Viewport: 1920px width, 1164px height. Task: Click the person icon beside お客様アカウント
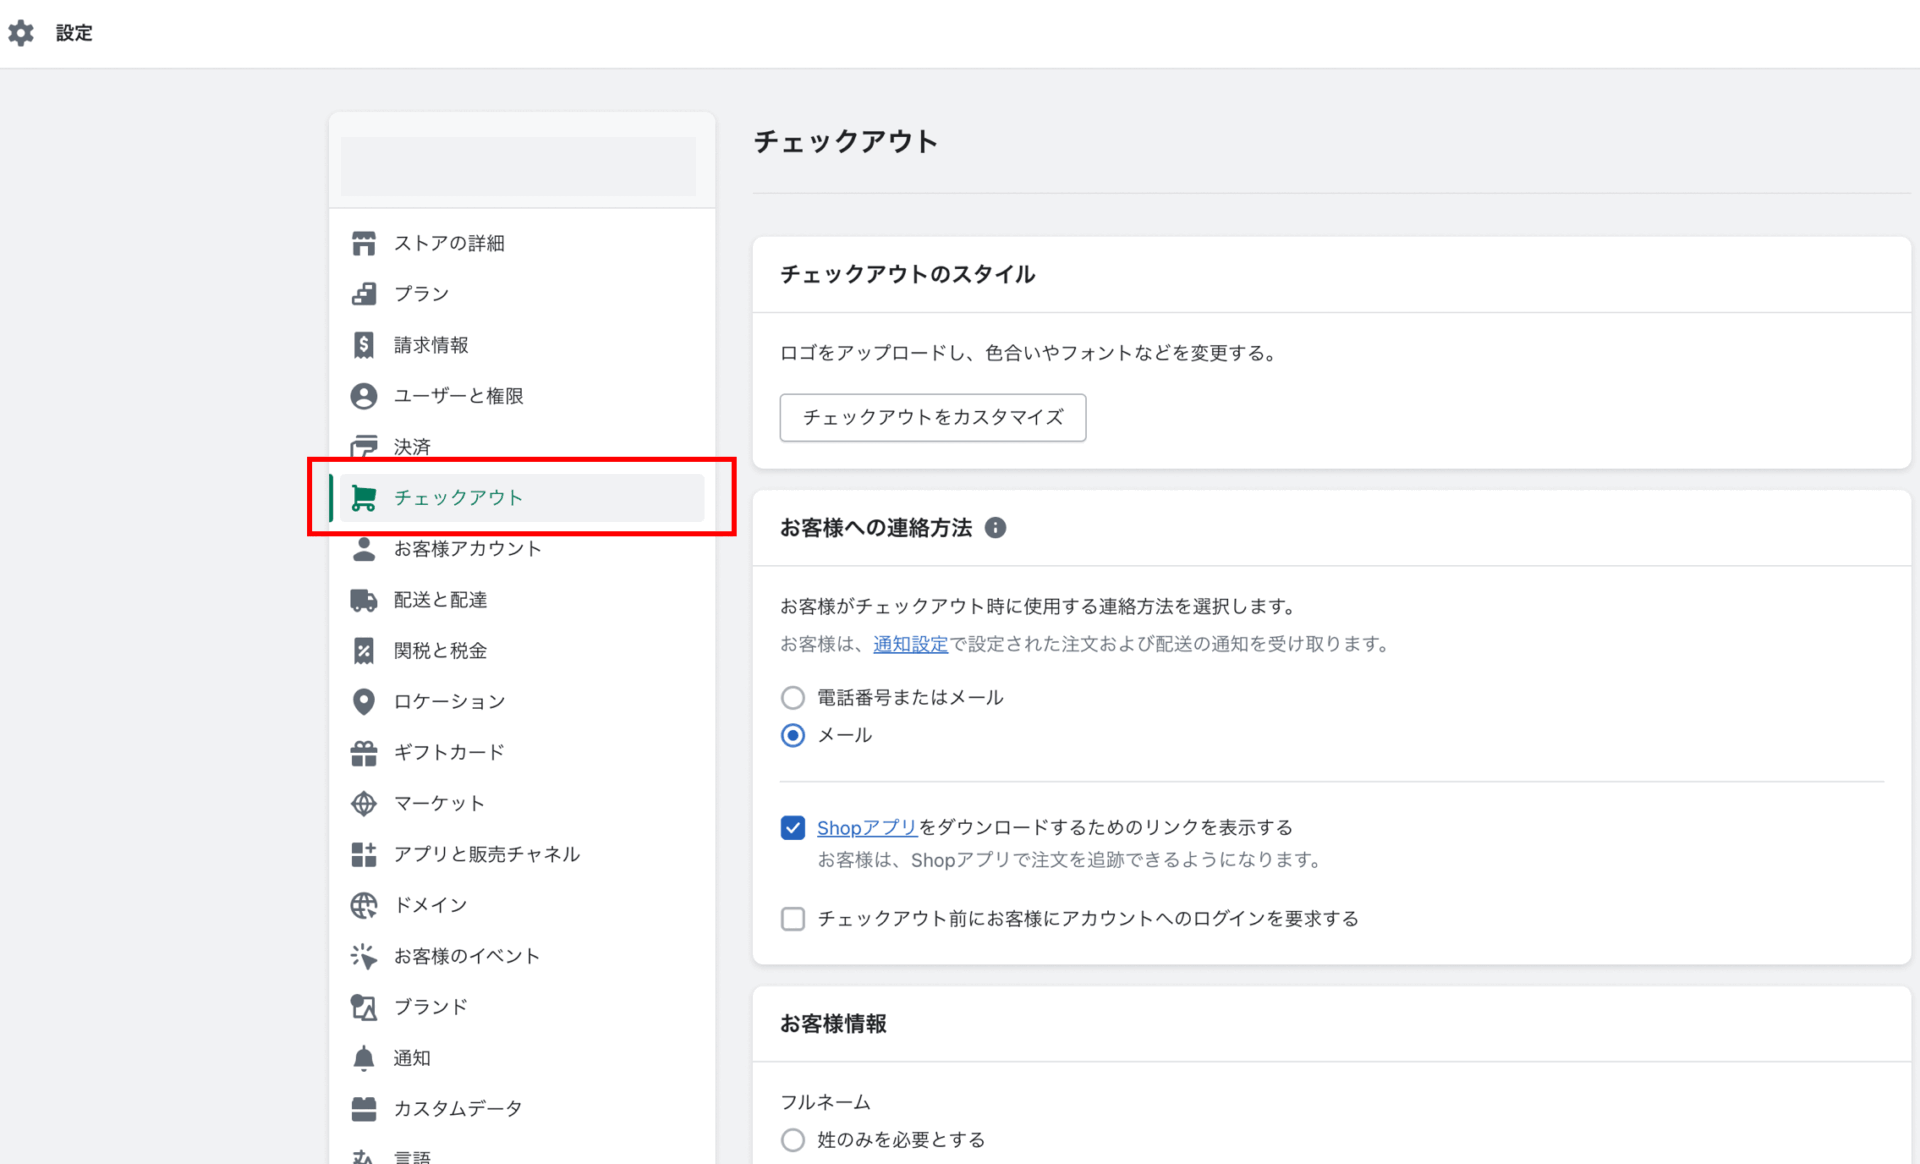(x=364, y=549)
